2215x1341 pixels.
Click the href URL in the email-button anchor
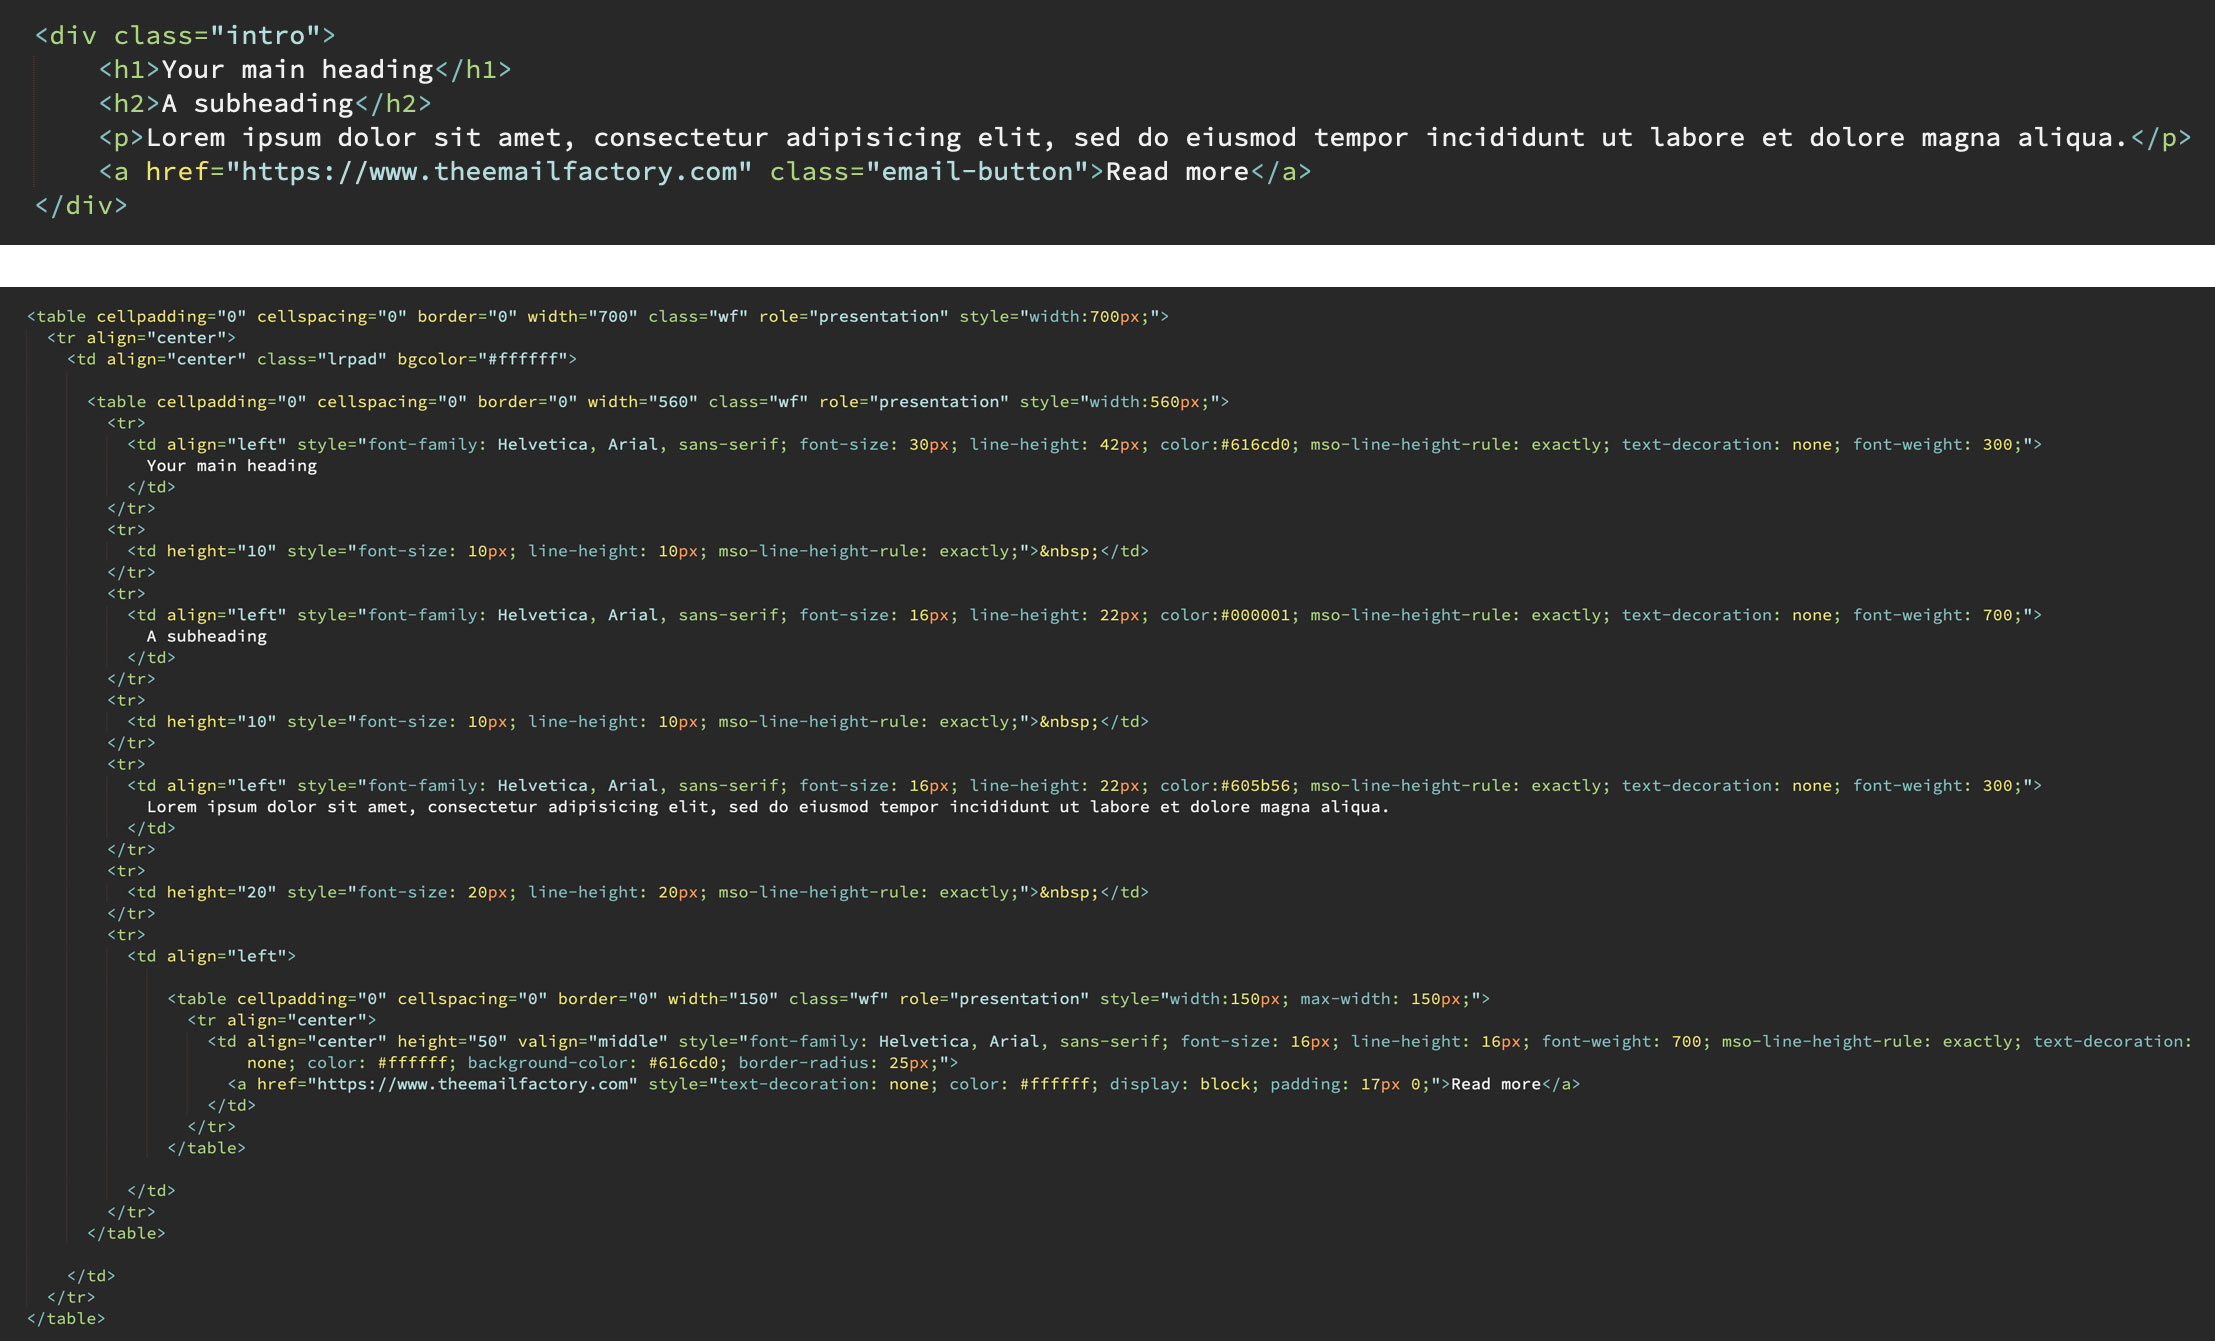point(489,171)
